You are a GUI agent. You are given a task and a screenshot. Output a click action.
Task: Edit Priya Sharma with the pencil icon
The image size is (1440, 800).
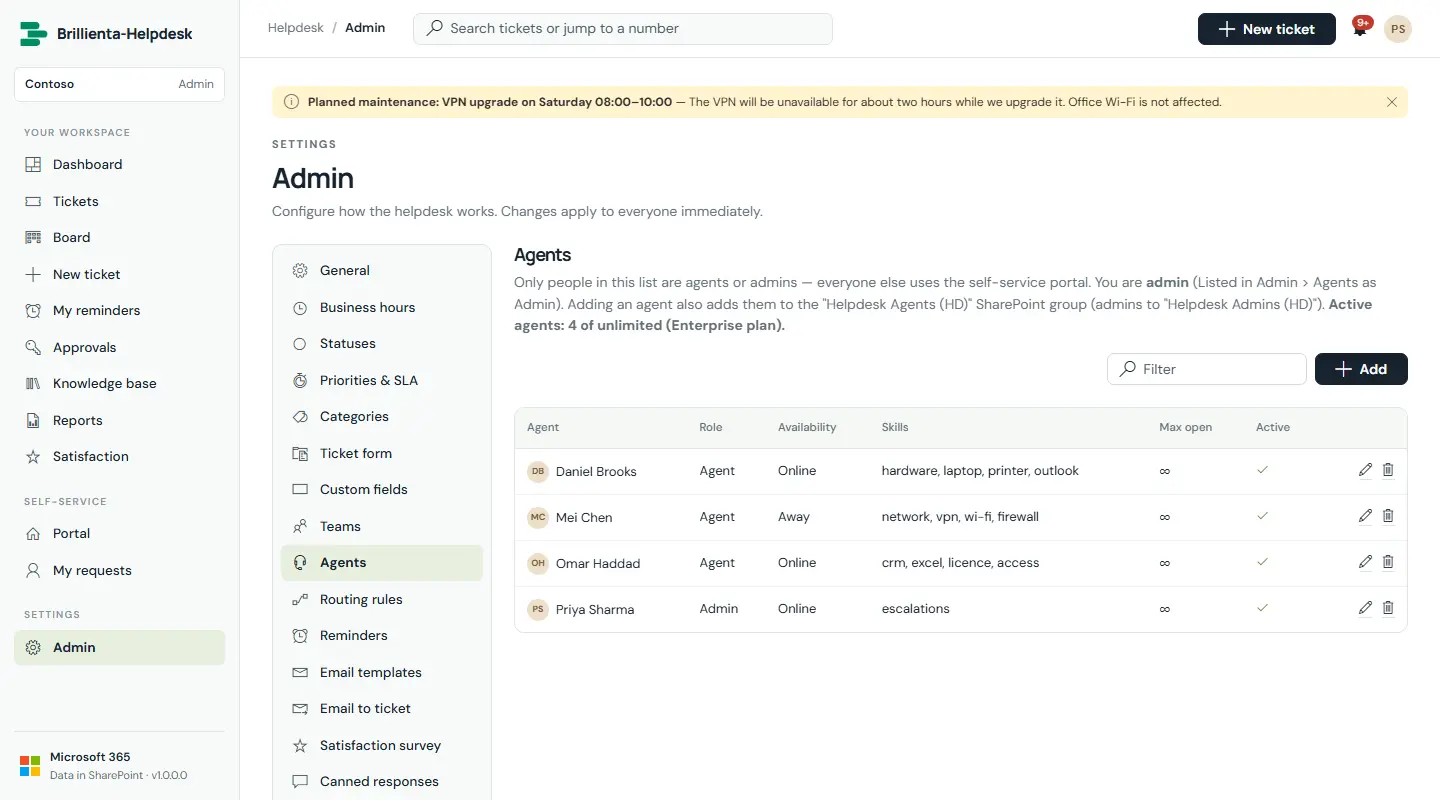coord(1366,608)
